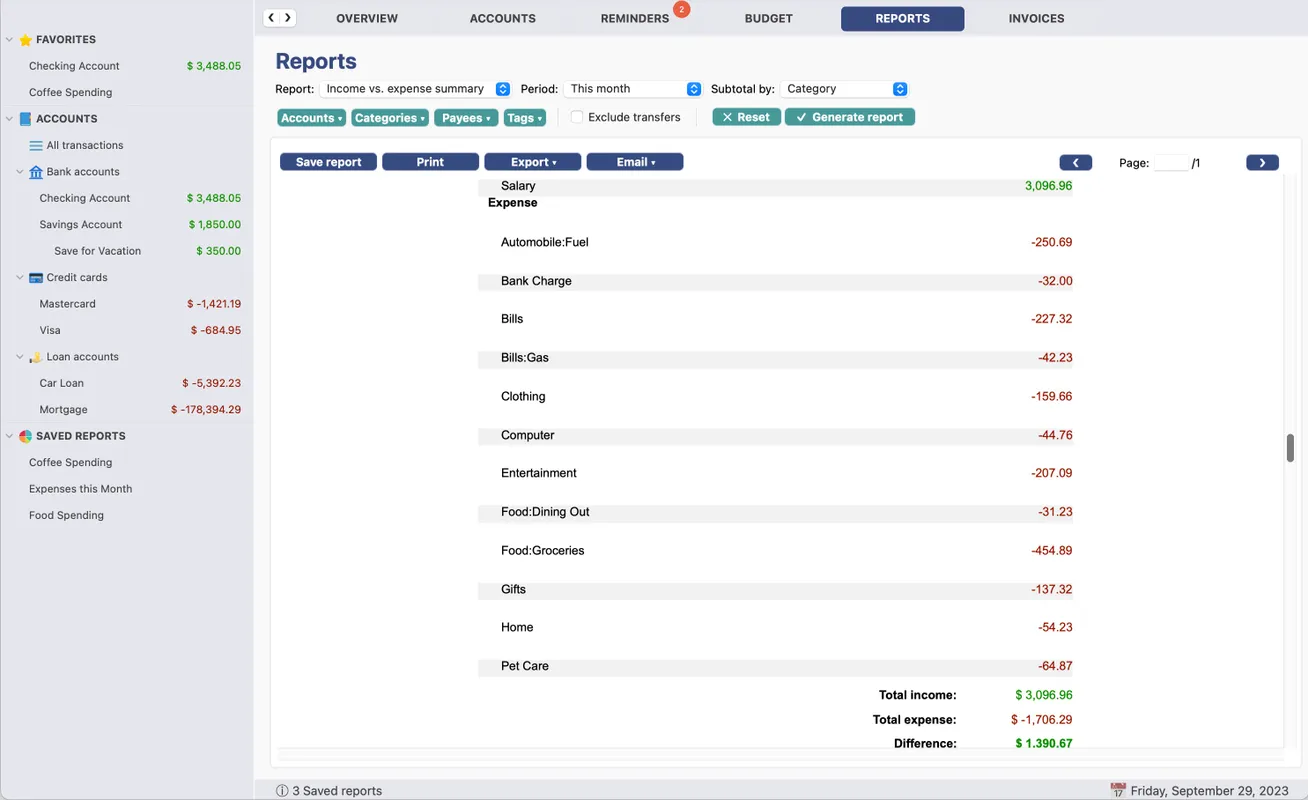Open the Subtotal by dropdown
The height and width of the screenshot is (800, 1308).
pyautogui.click(x=844, y=89)
